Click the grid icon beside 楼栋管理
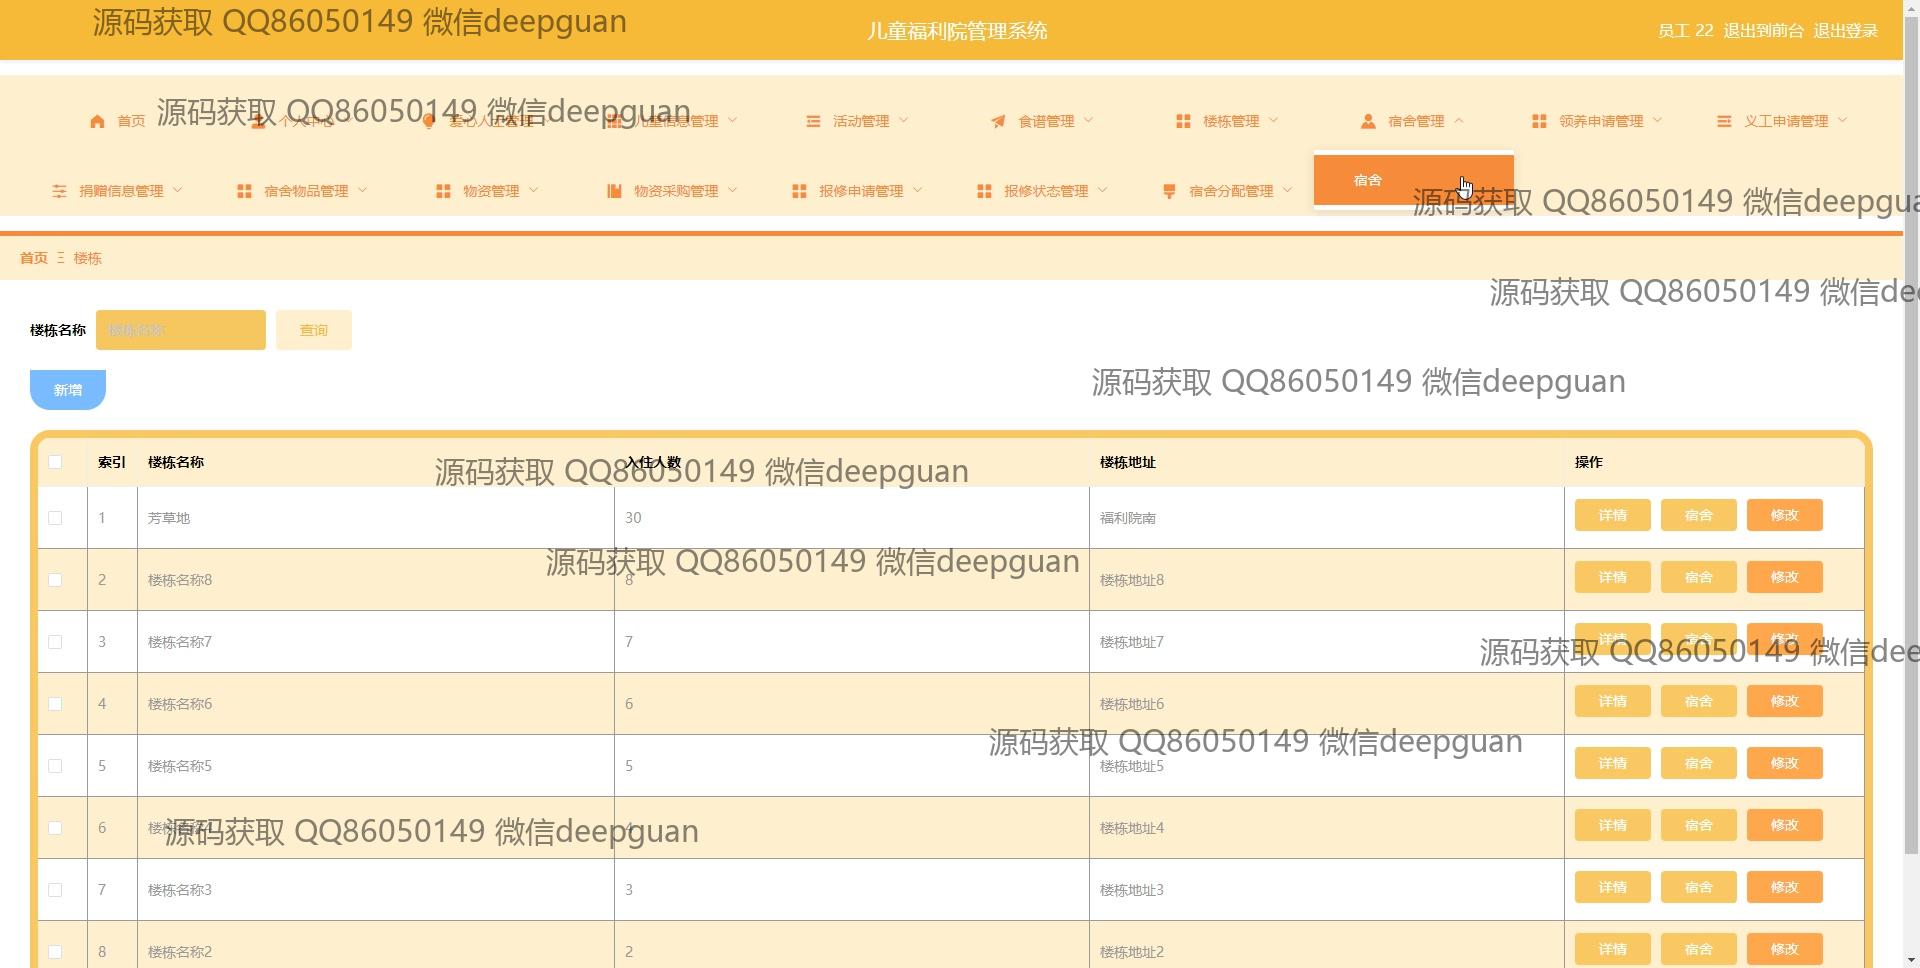The image size is (1920, 968). (x=1183, y=121)
